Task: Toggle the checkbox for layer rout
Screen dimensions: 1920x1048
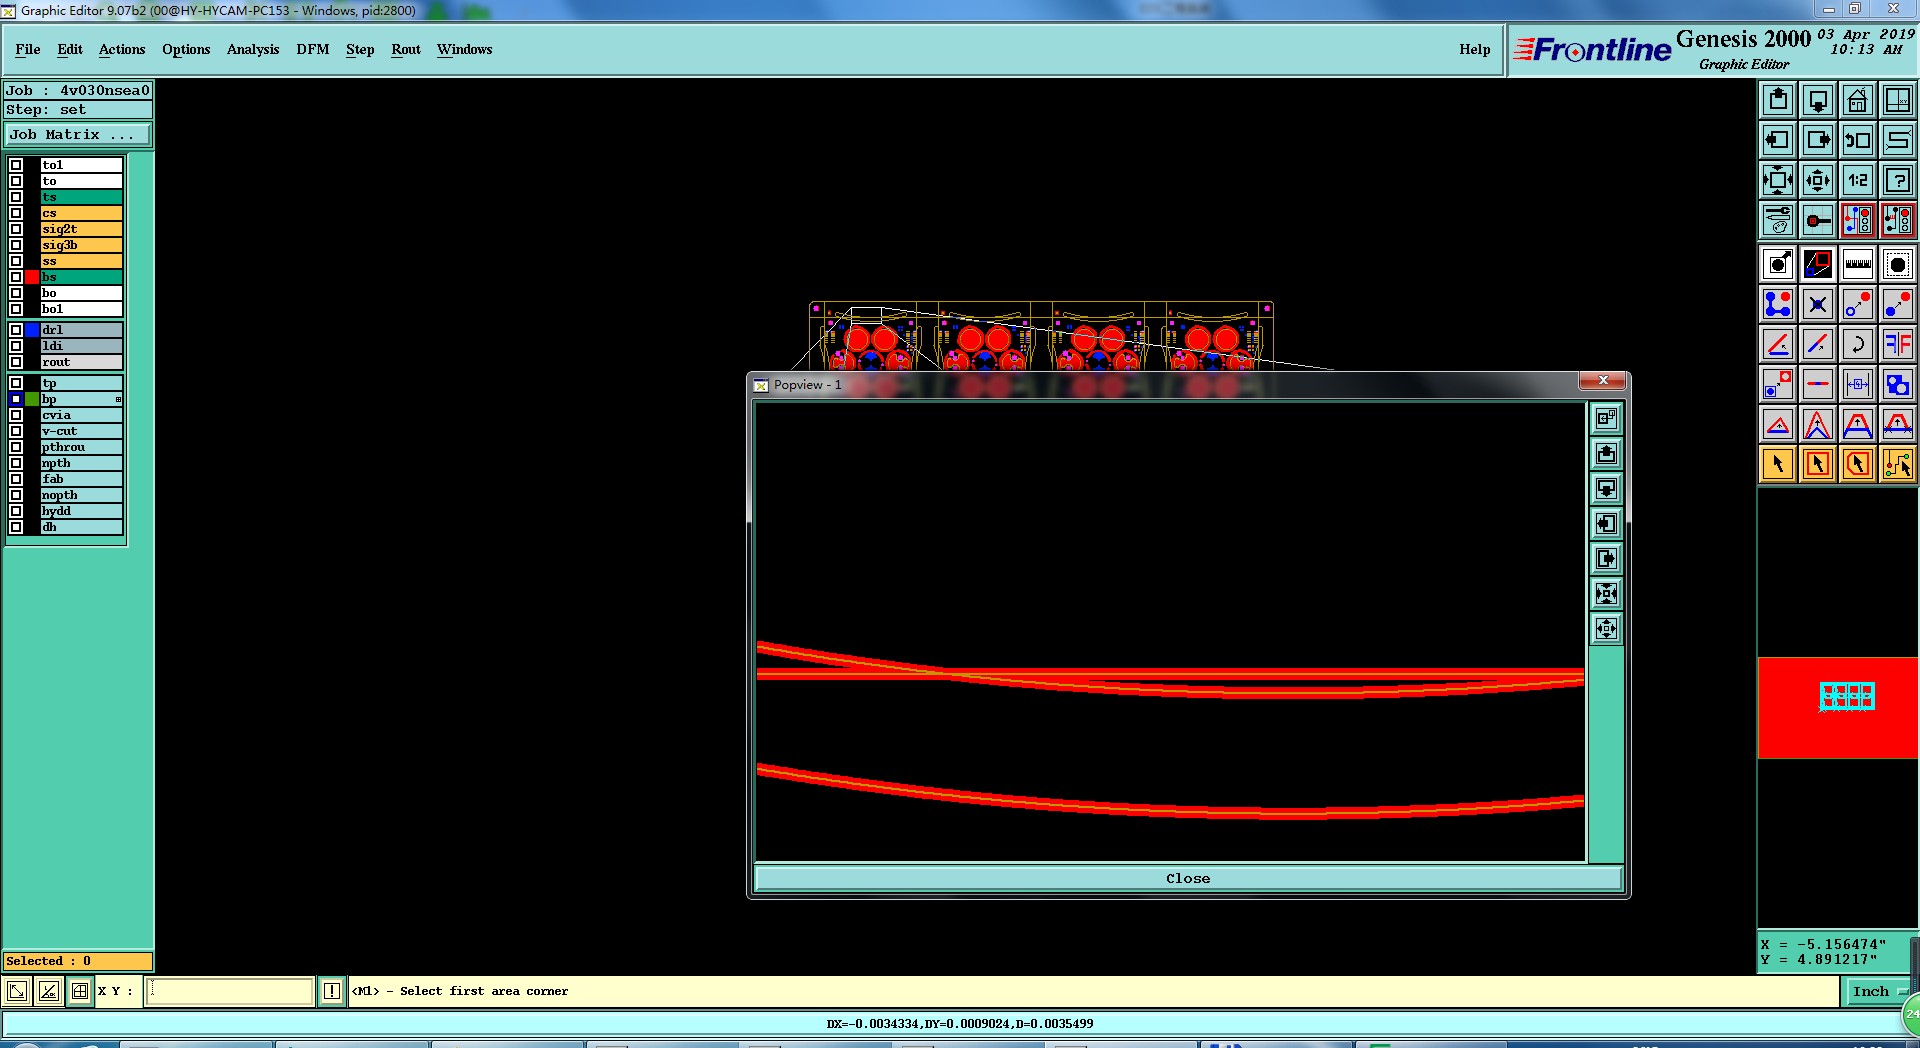Action: click(16, 362)
